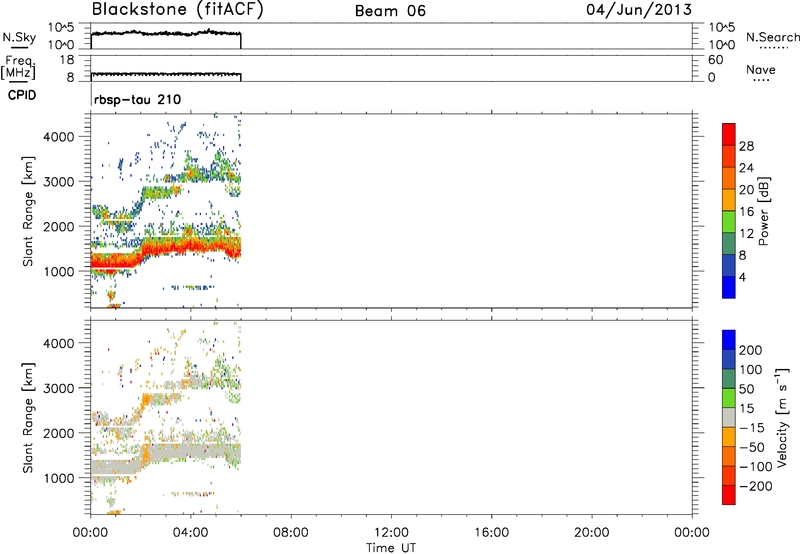Click the Slant Range label of velocity panel

click(28, 418)
